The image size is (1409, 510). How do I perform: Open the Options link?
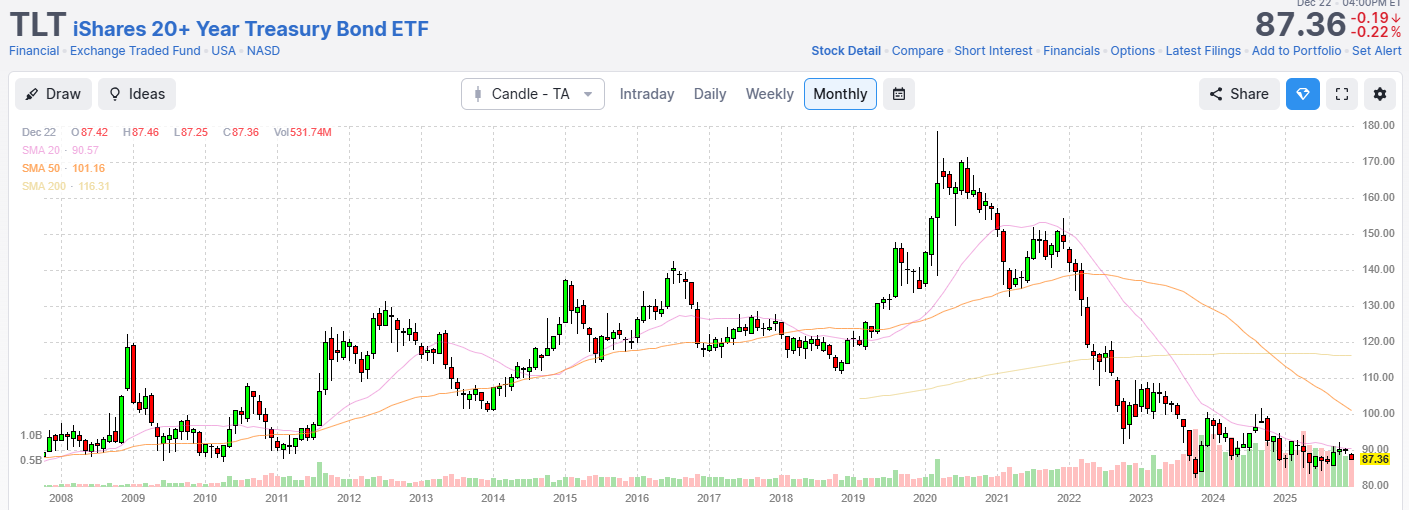1132,51
